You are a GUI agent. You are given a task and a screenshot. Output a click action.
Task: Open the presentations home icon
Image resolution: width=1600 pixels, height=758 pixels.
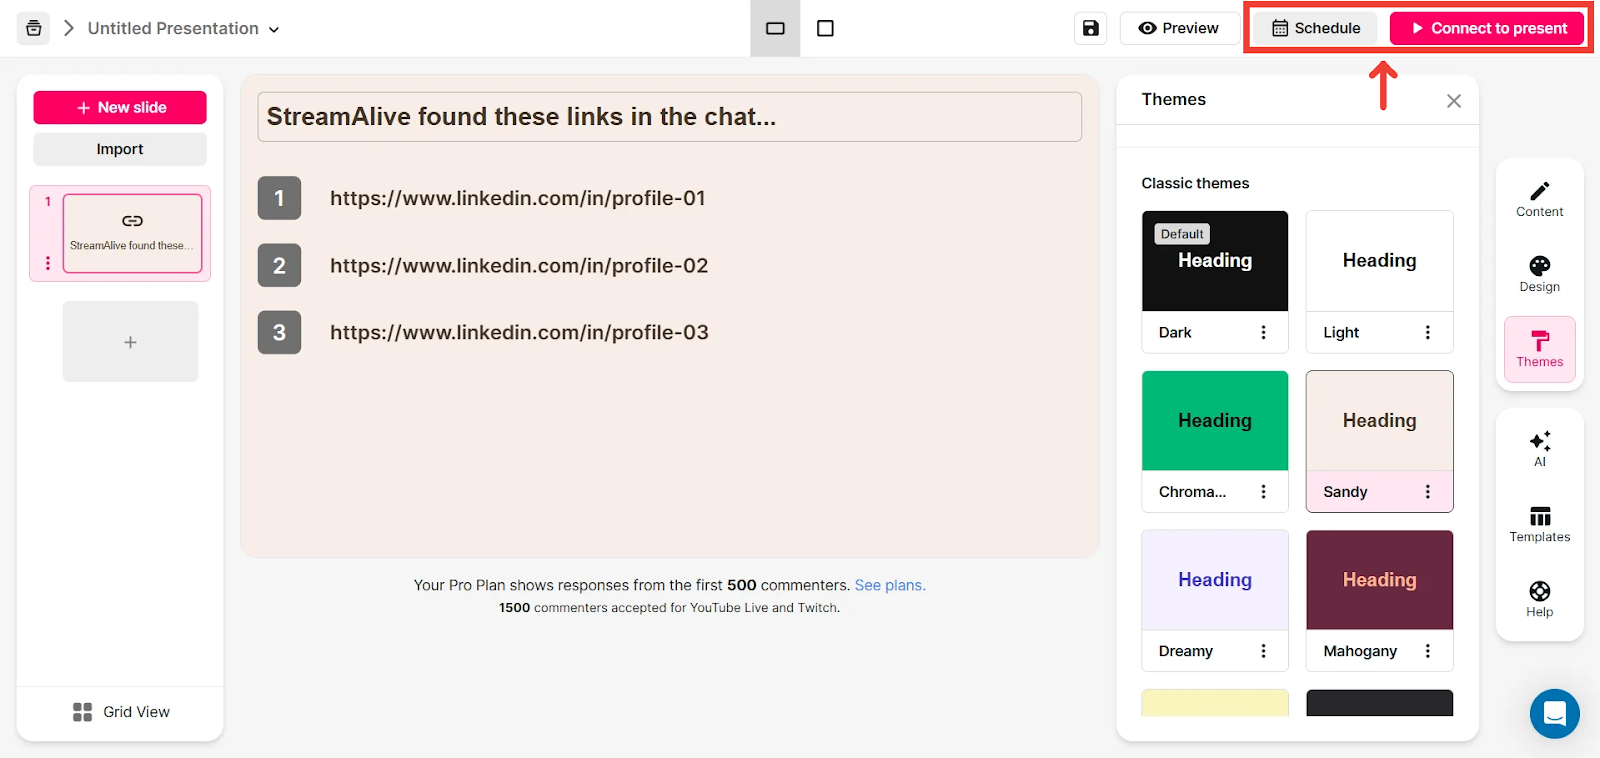(33, 28)
